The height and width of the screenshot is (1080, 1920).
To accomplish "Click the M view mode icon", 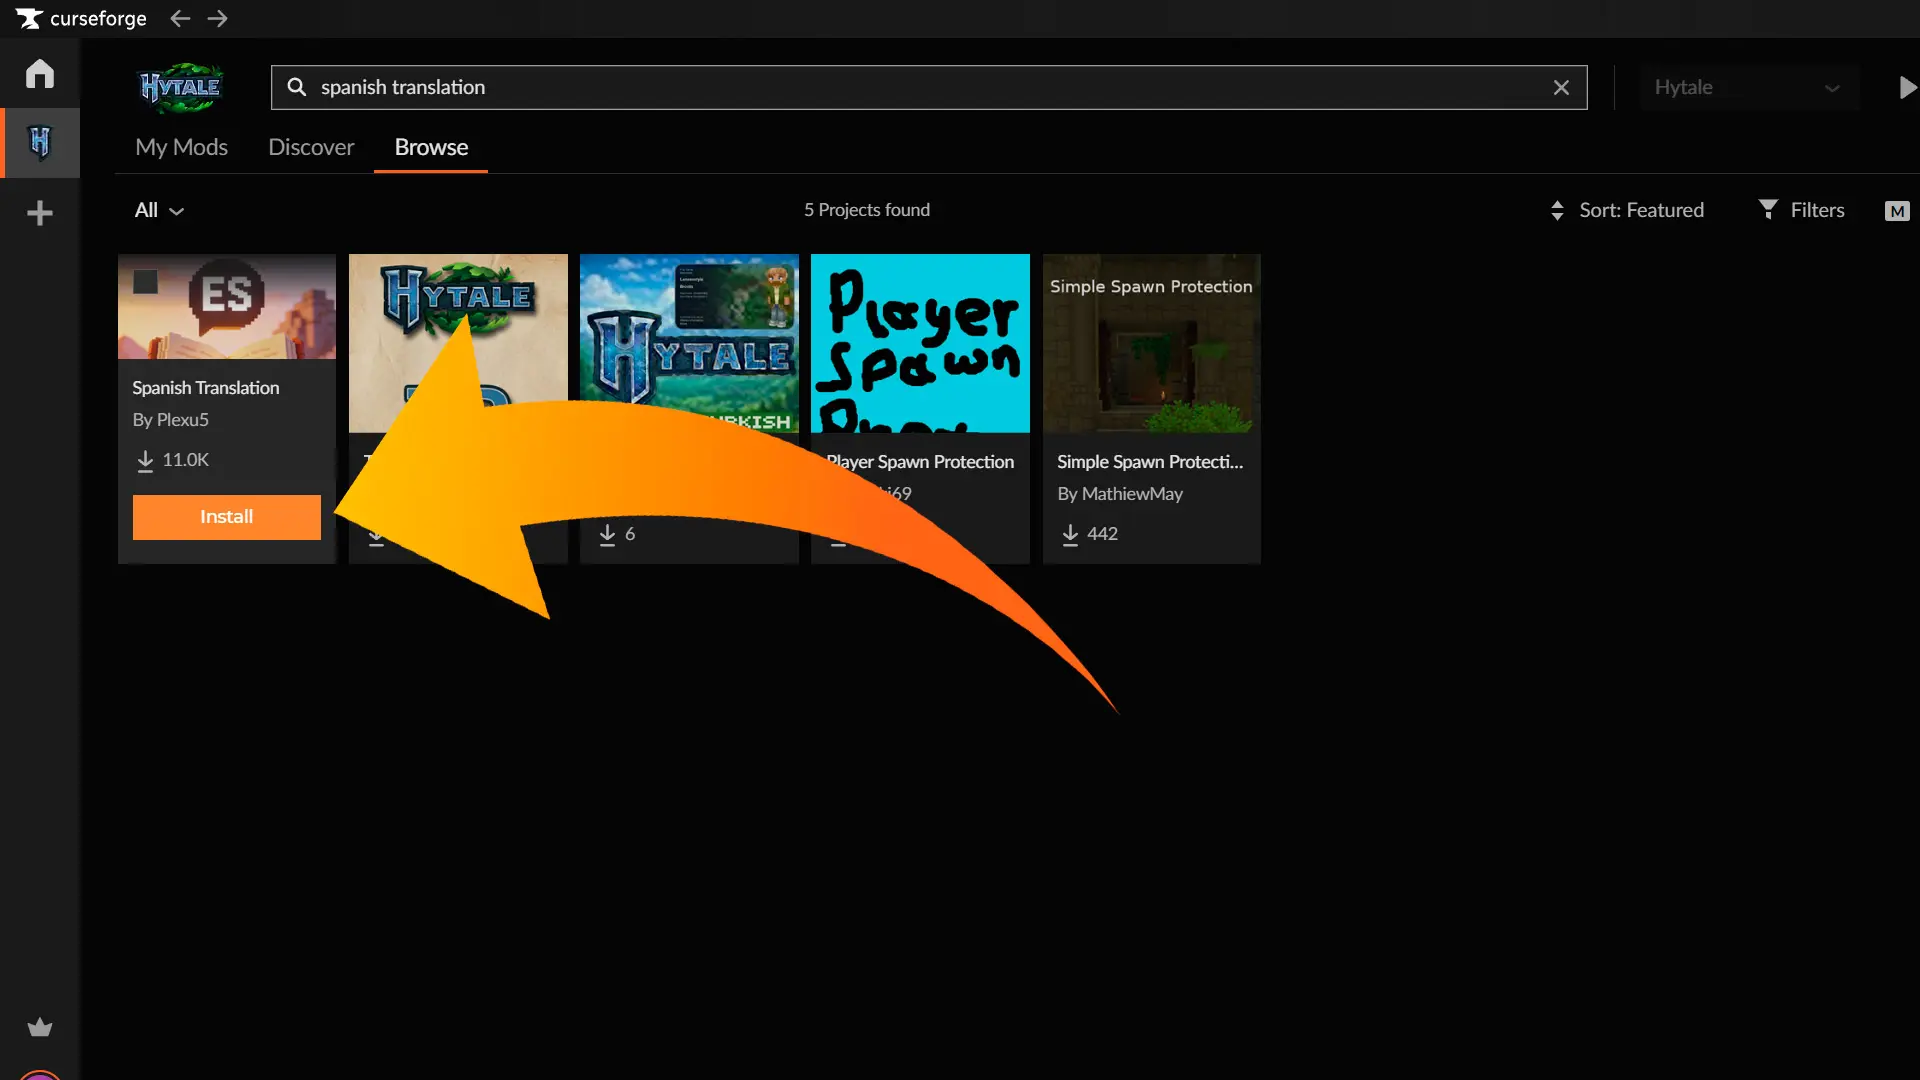I will (1896, 211).
